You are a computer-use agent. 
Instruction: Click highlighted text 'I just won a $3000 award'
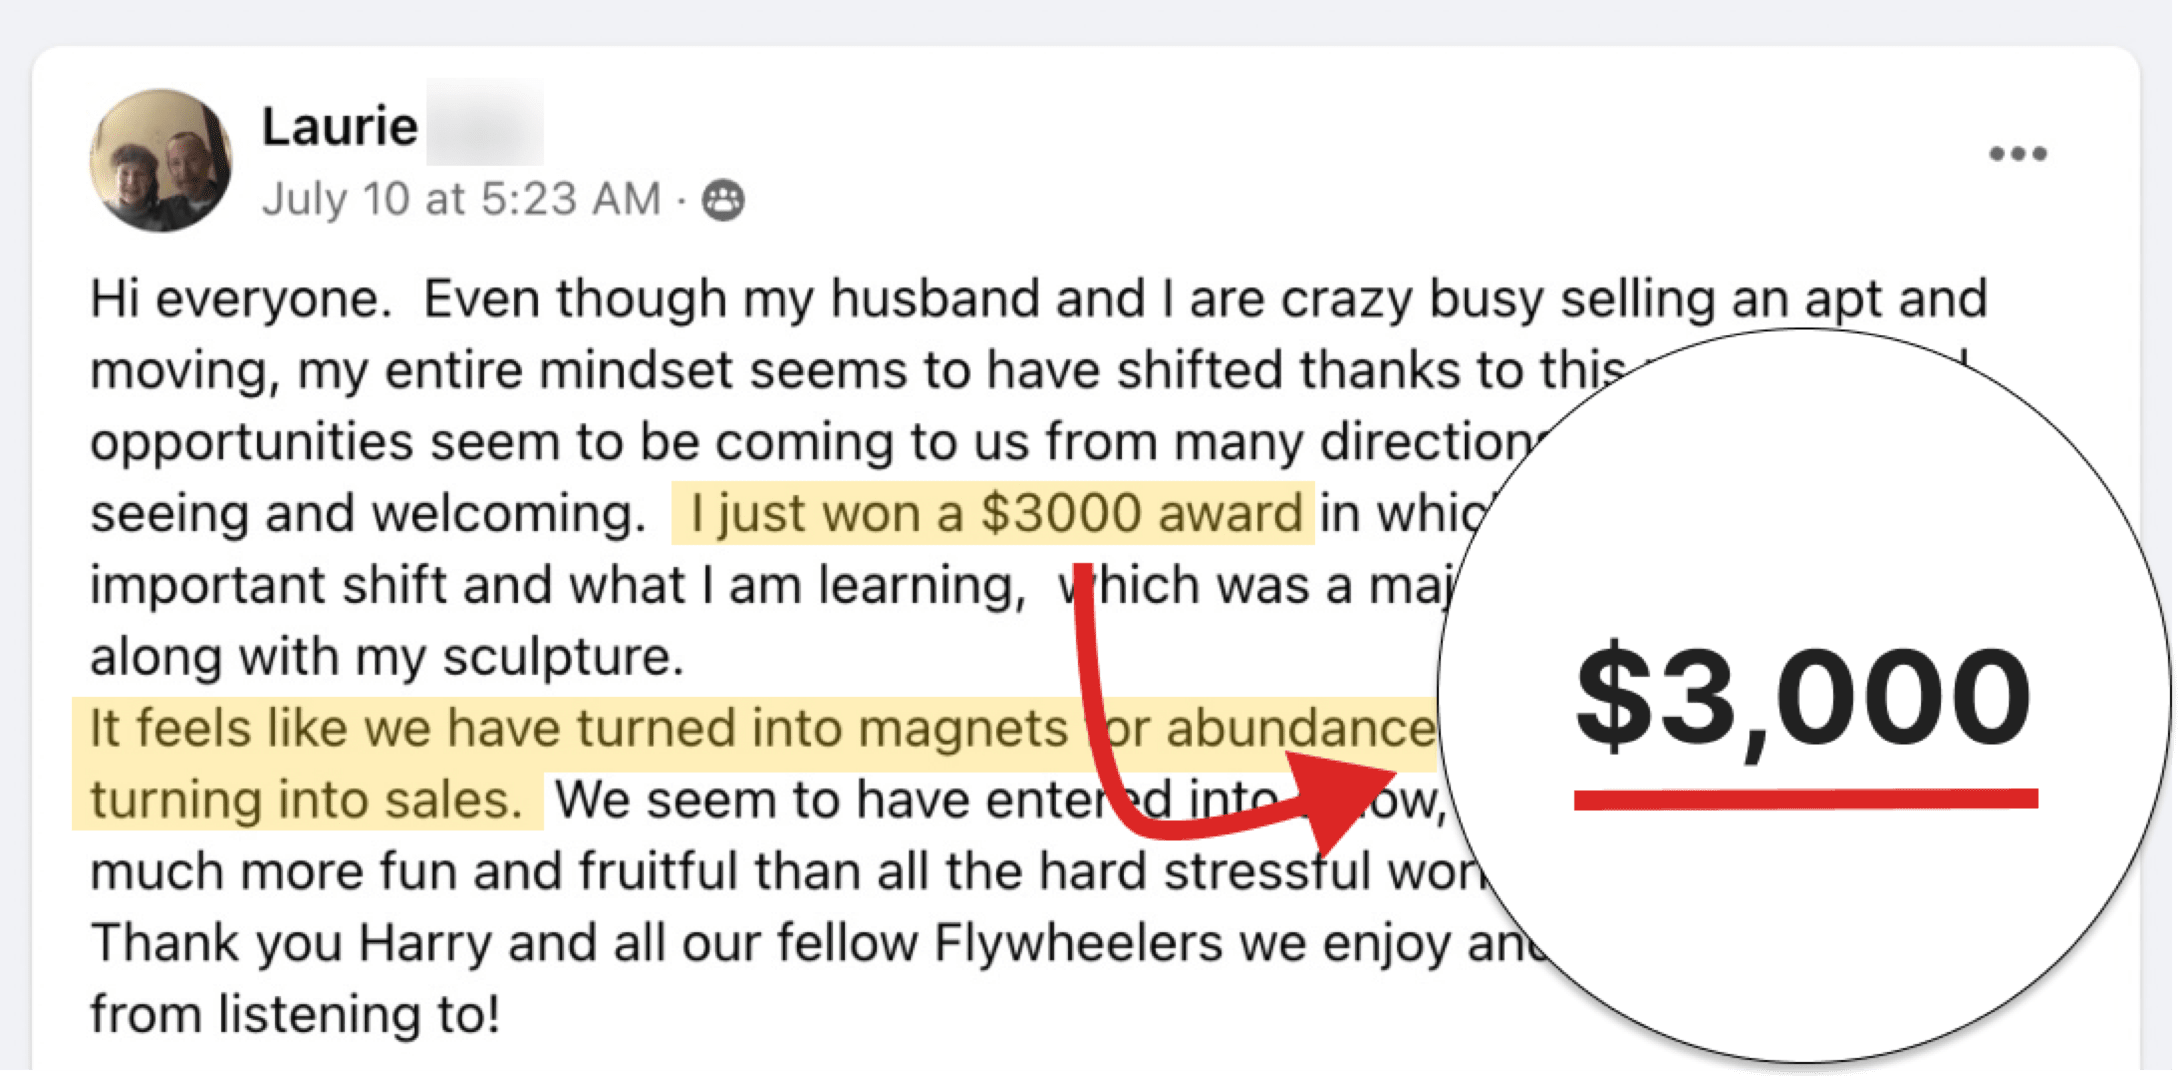pos(993,514)
